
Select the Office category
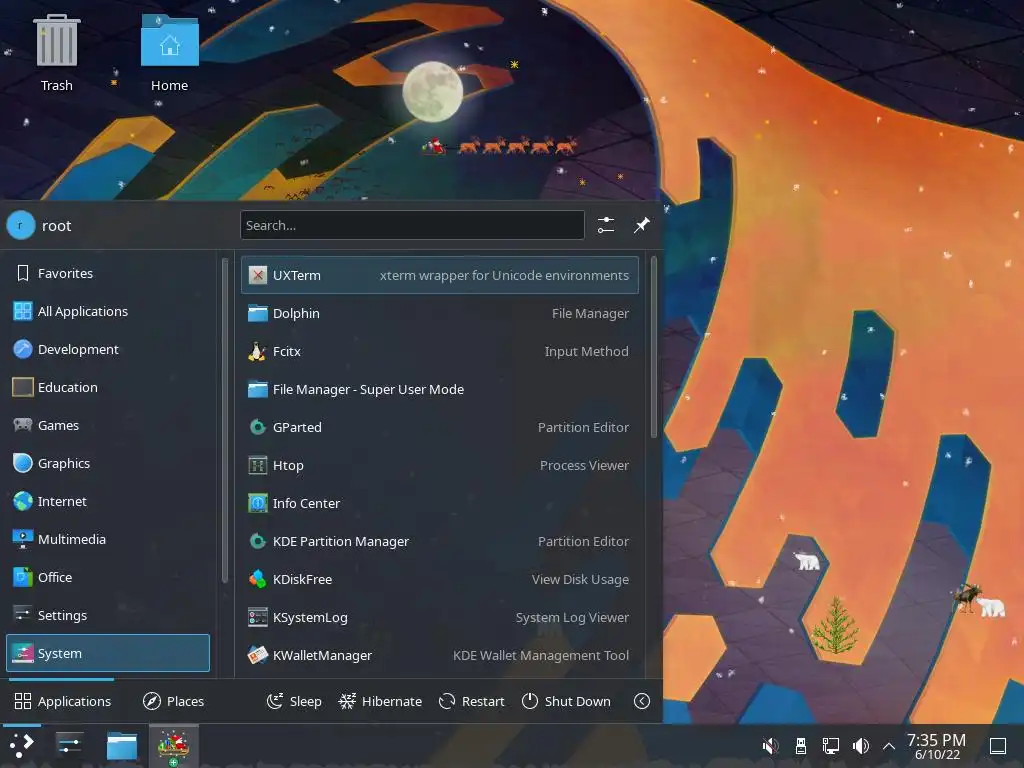tap(108, 577)
